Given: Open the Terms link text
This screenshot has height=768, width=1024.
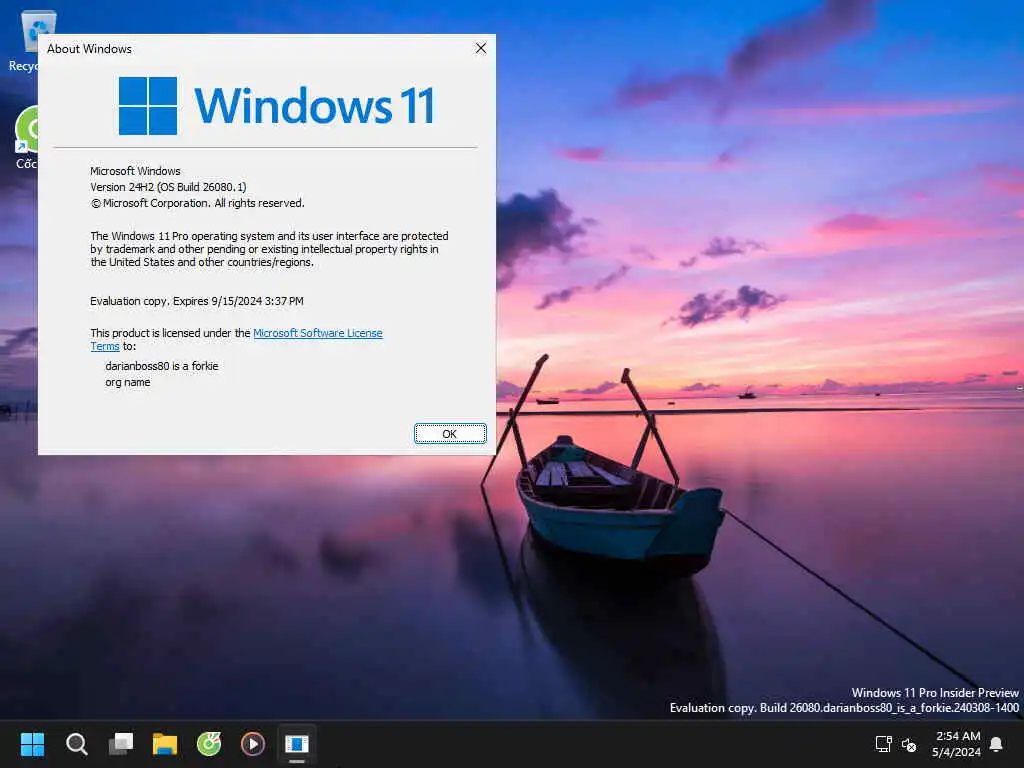Looking at the screenshot, I should coord(104,346).
